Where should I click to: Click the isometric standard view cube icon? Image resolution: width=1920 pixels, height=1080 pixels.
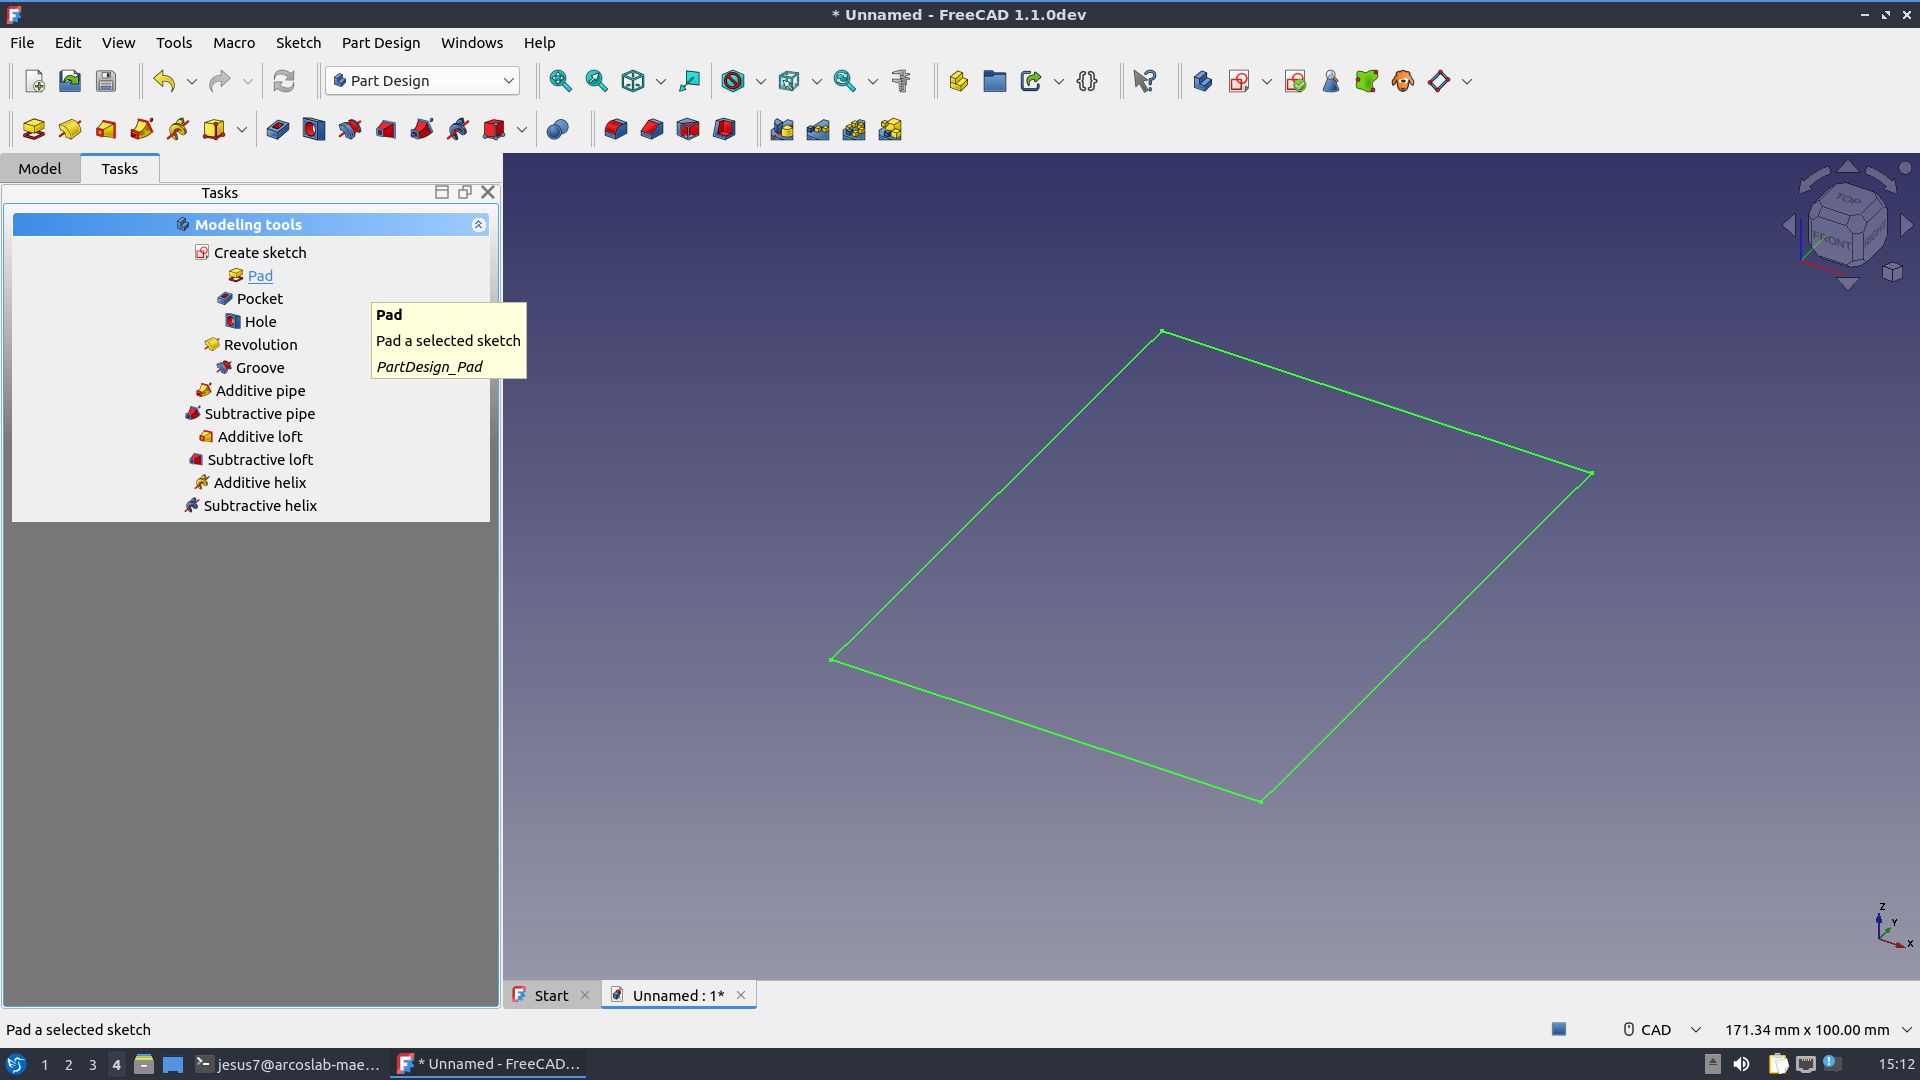632,81
